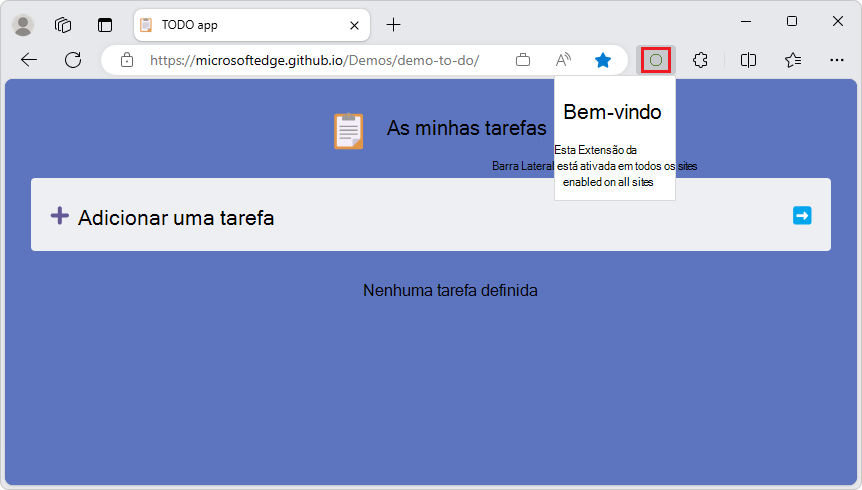The height and width of the screenshot is (490, 862).
Task: Click the address bar URL
Action: 314,60
